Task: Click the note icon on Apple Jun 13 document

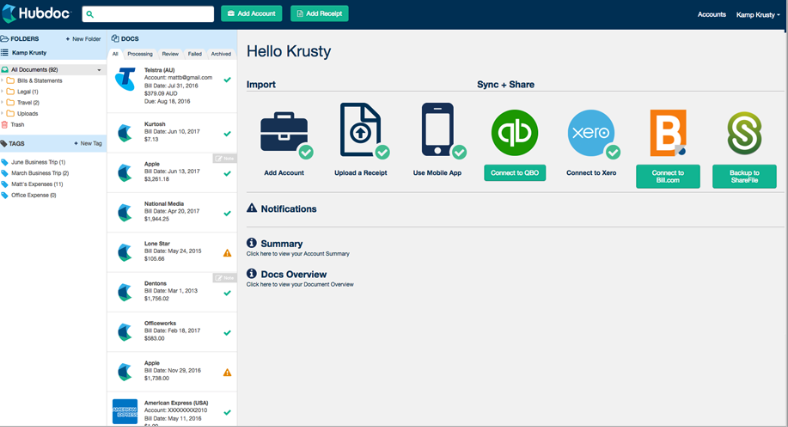Action: (224, 158)
